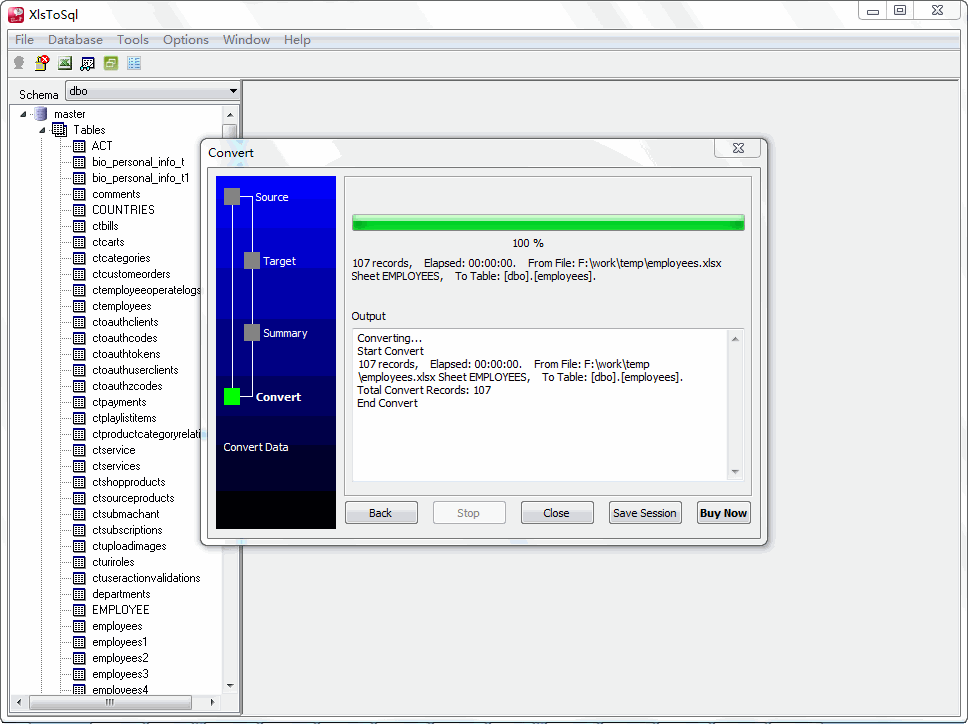Click the table icon beside COUNTRIES

click(79, 210)
